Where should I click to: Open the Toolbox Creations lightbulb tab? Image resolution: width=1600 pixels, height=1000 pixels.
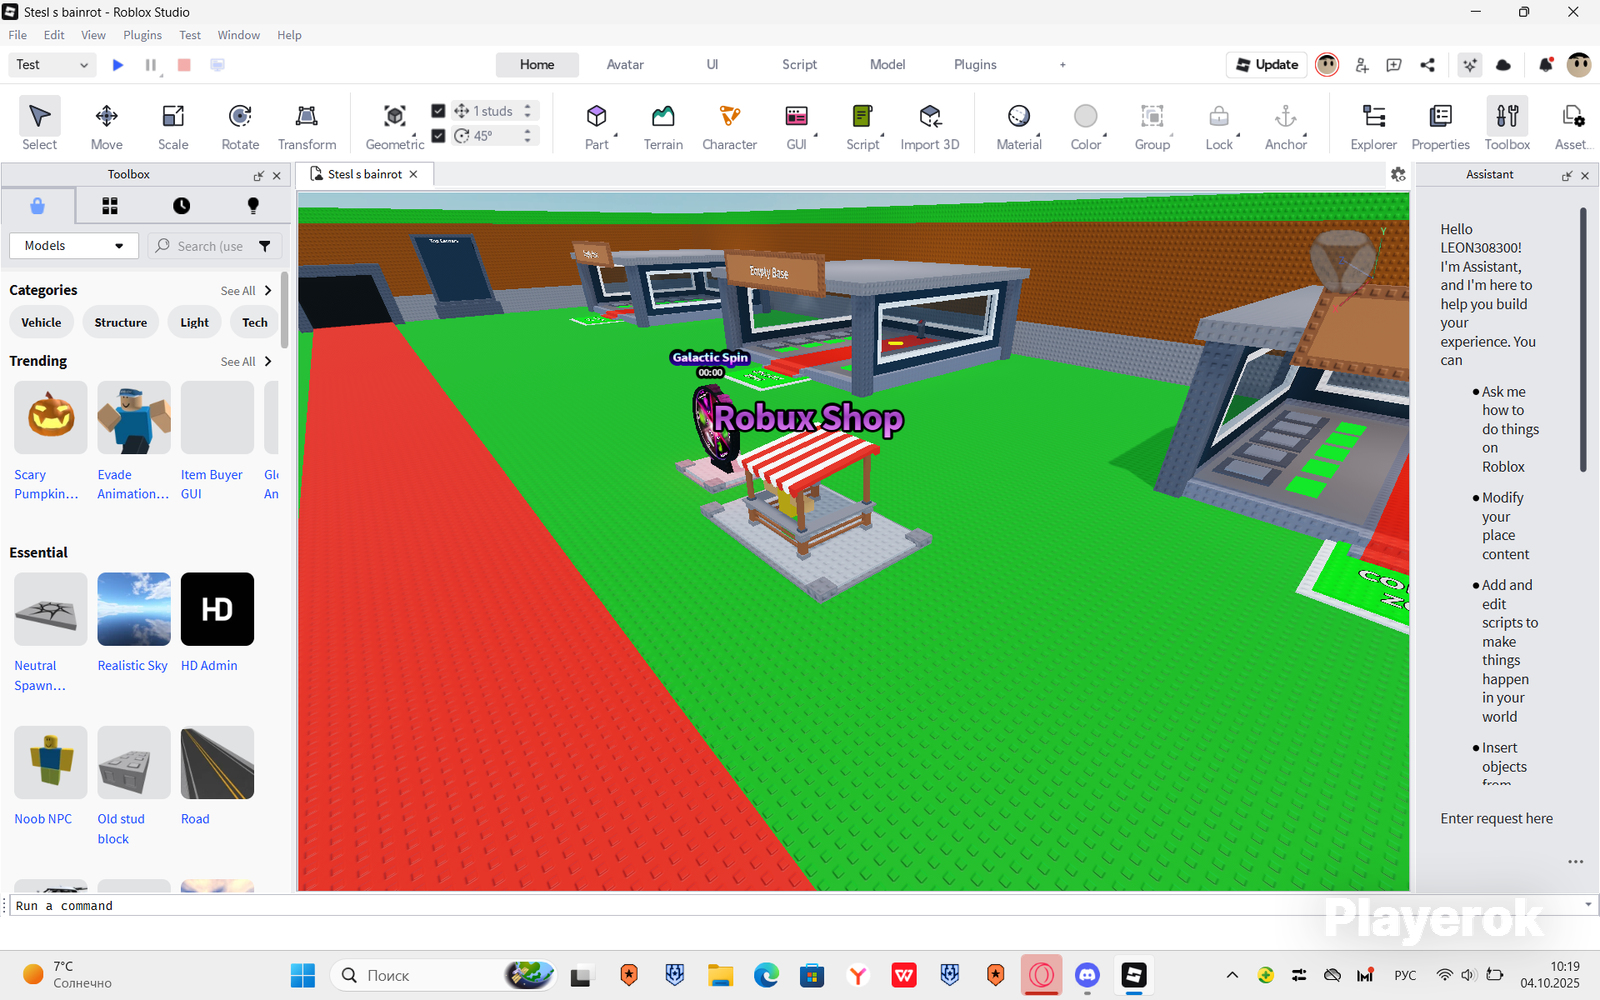click(x=253, y=206)
